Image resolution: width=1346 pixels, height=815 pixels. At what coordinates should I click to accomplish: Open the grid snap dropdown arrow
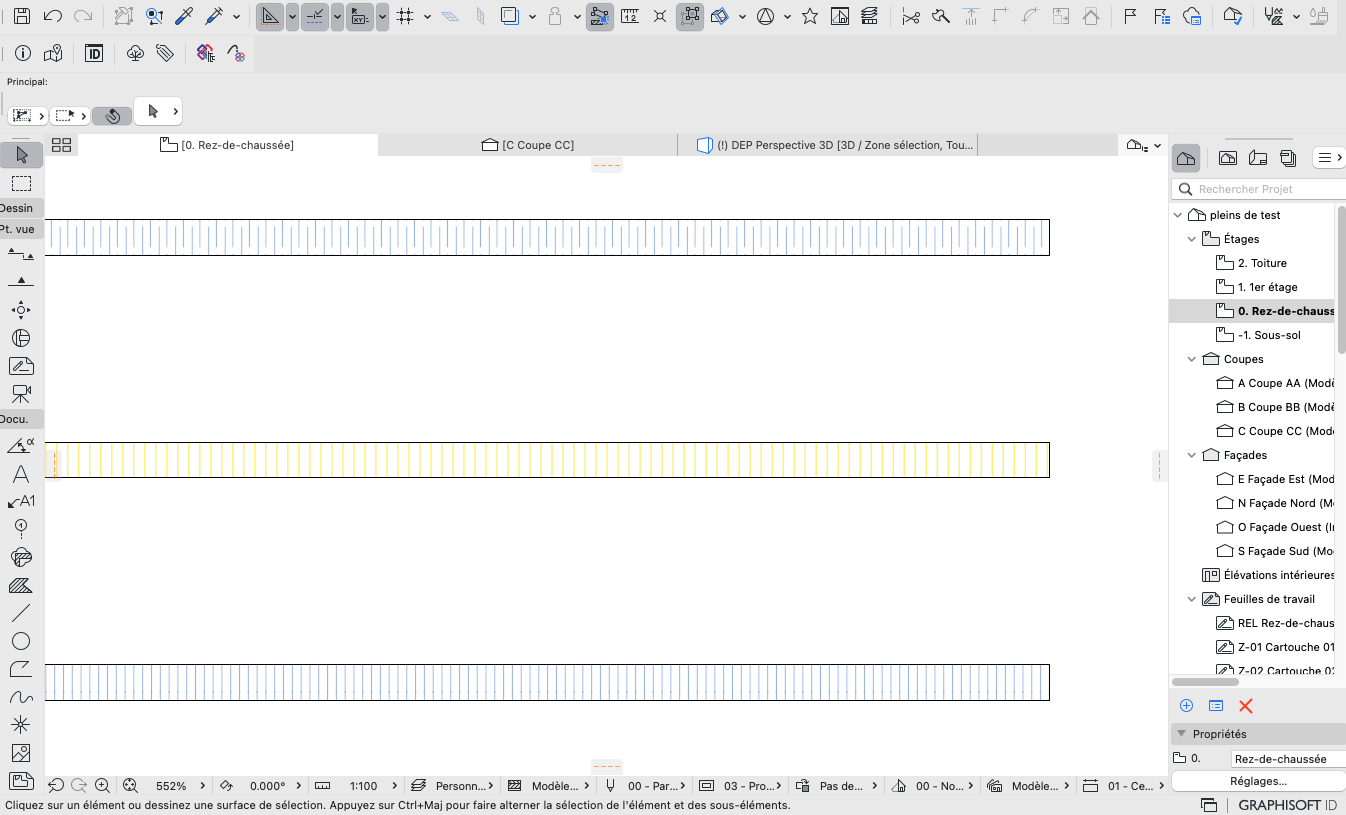(428, 17)
